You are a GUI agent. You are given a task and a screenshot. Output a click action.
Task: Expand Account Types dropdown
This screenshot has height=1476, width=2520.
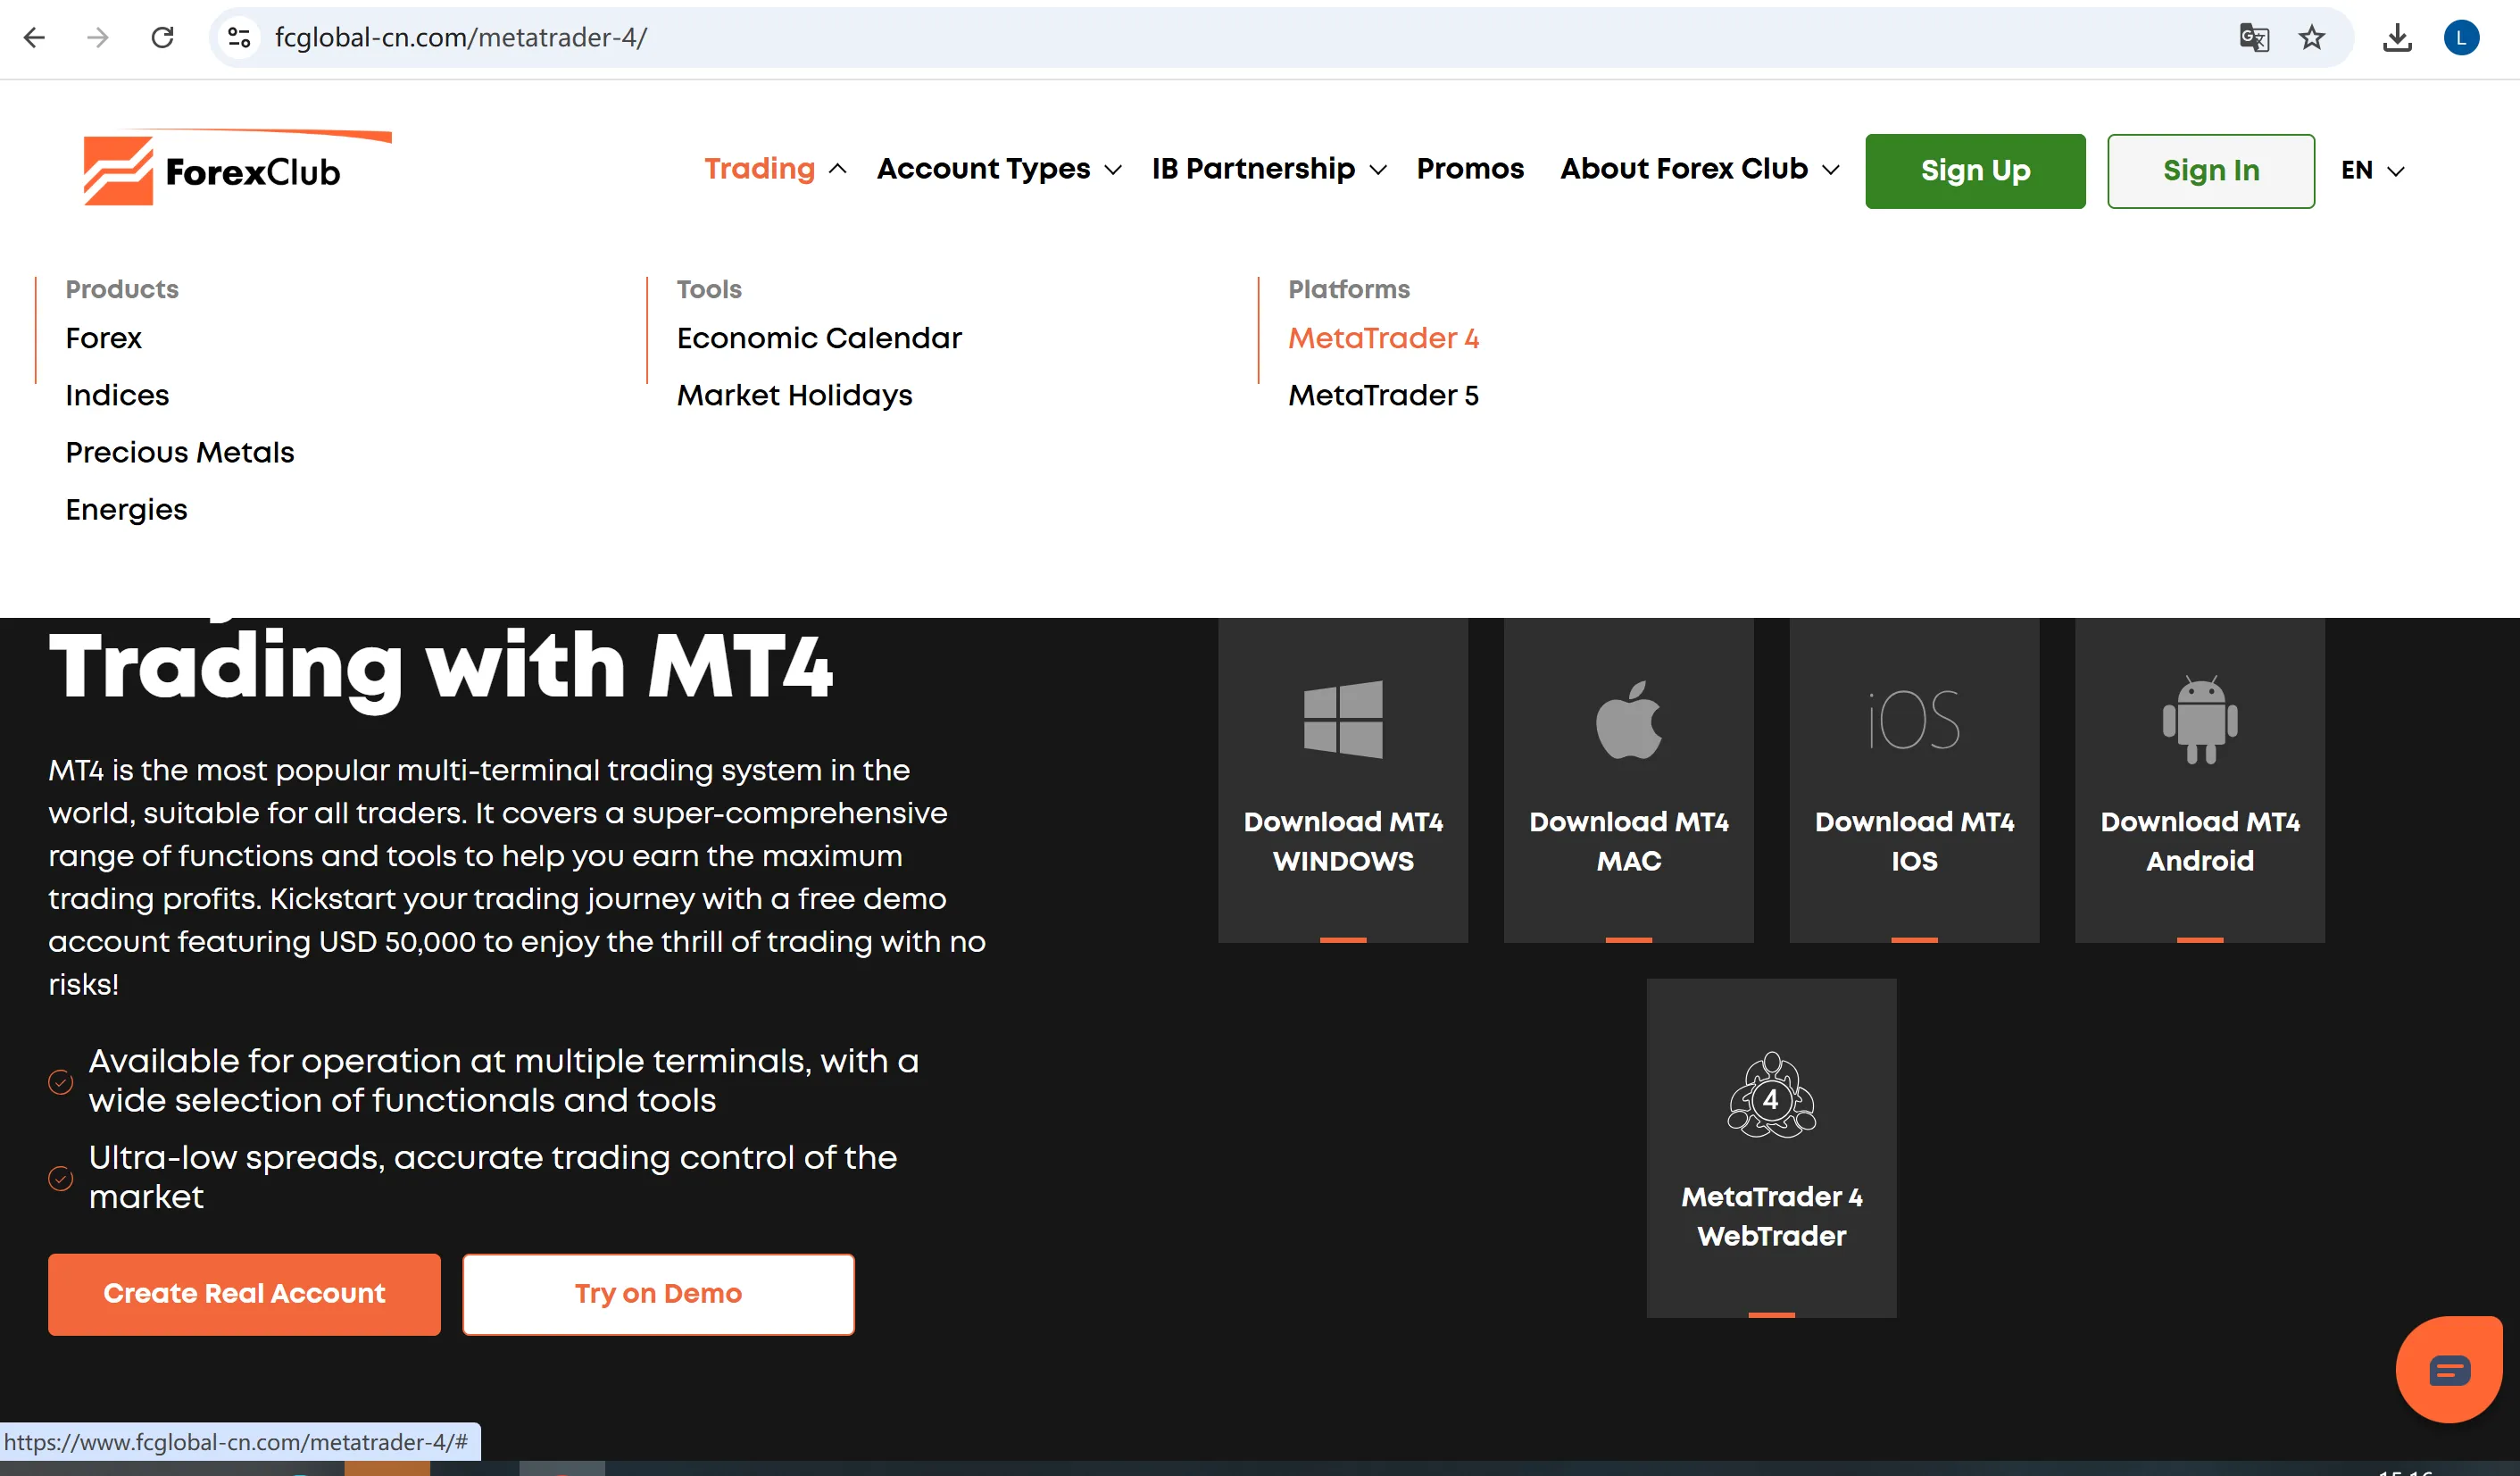click(x=999, y=169)
